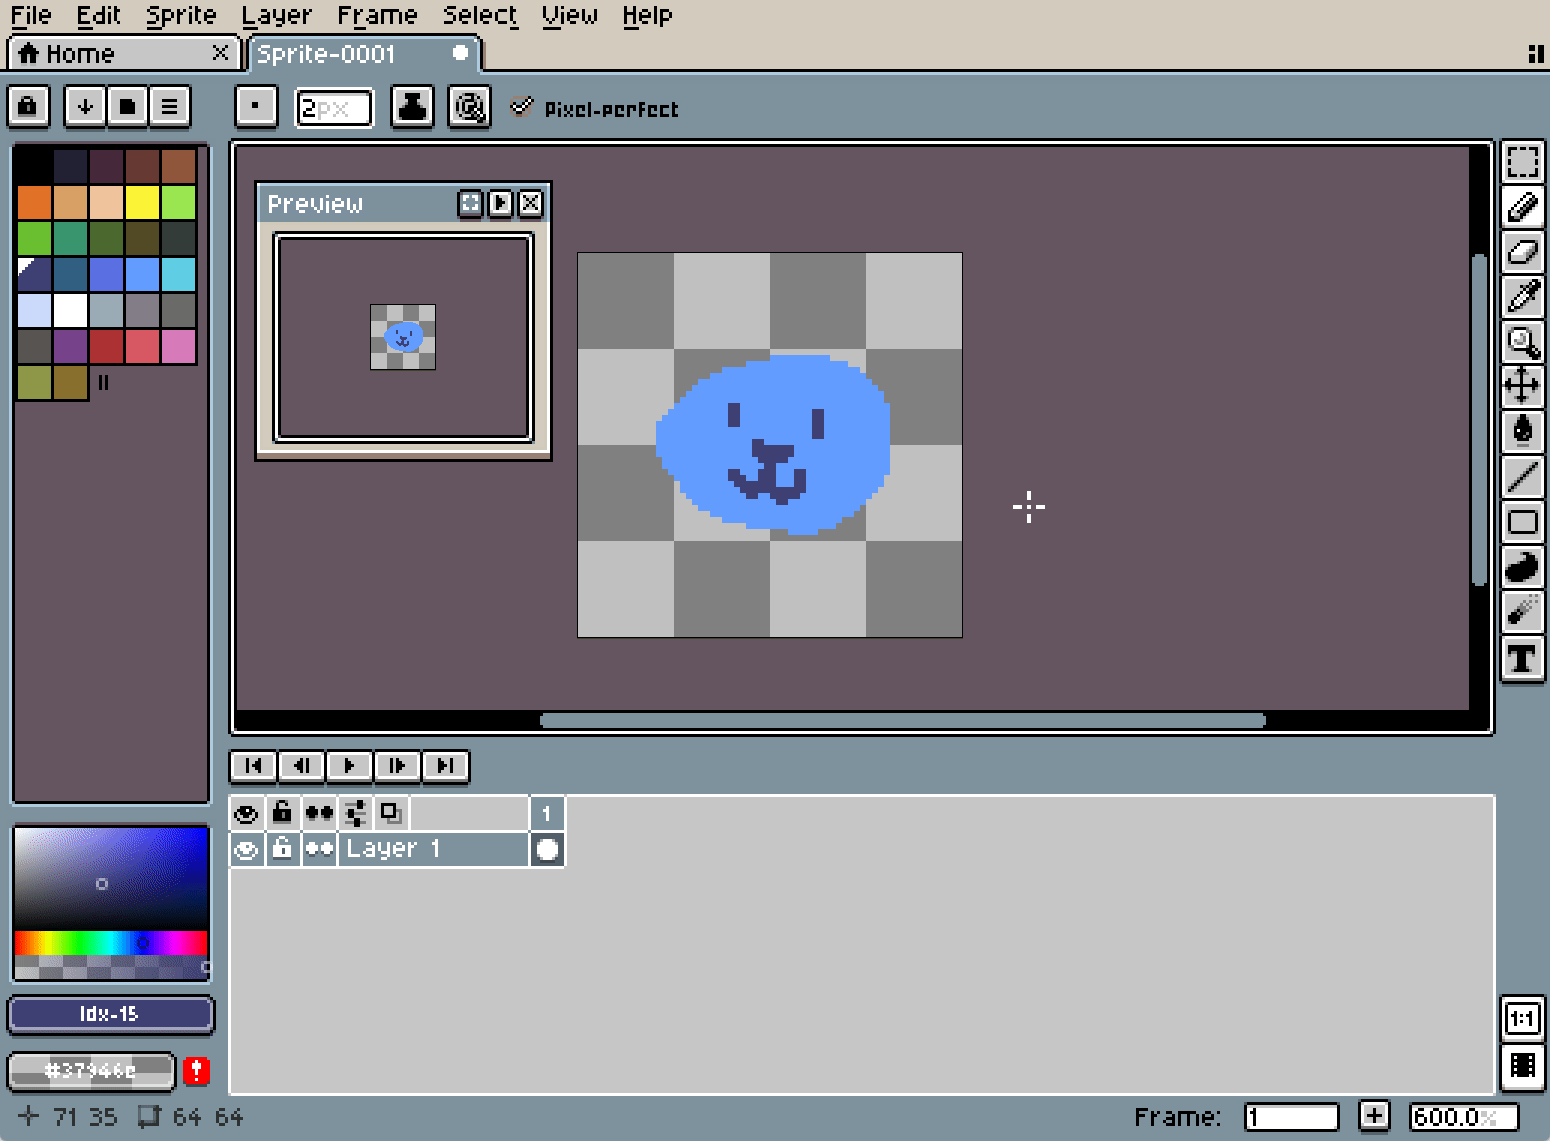The width and height of the screenshot is (1550, 1141).
Task: Go to previous frame
Action: 302,766
